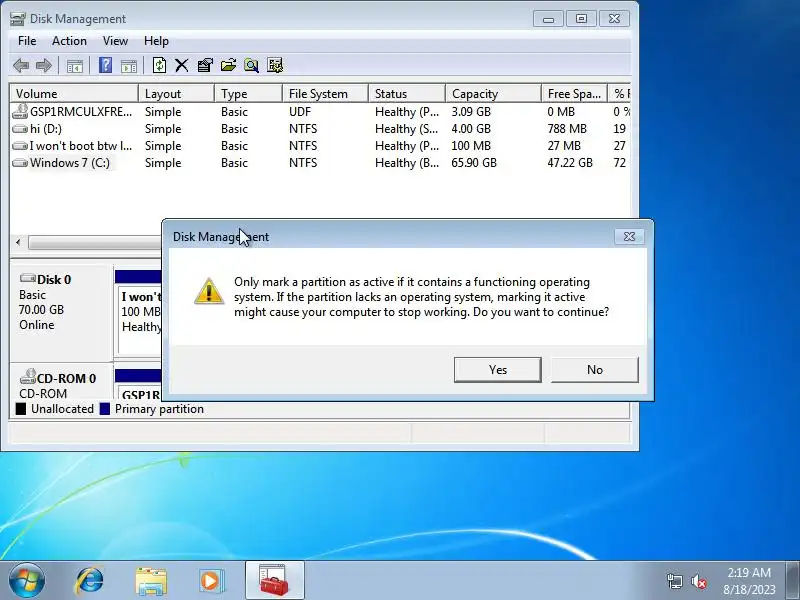Click the Delete (X) toolbar icon

coord(182,65)
